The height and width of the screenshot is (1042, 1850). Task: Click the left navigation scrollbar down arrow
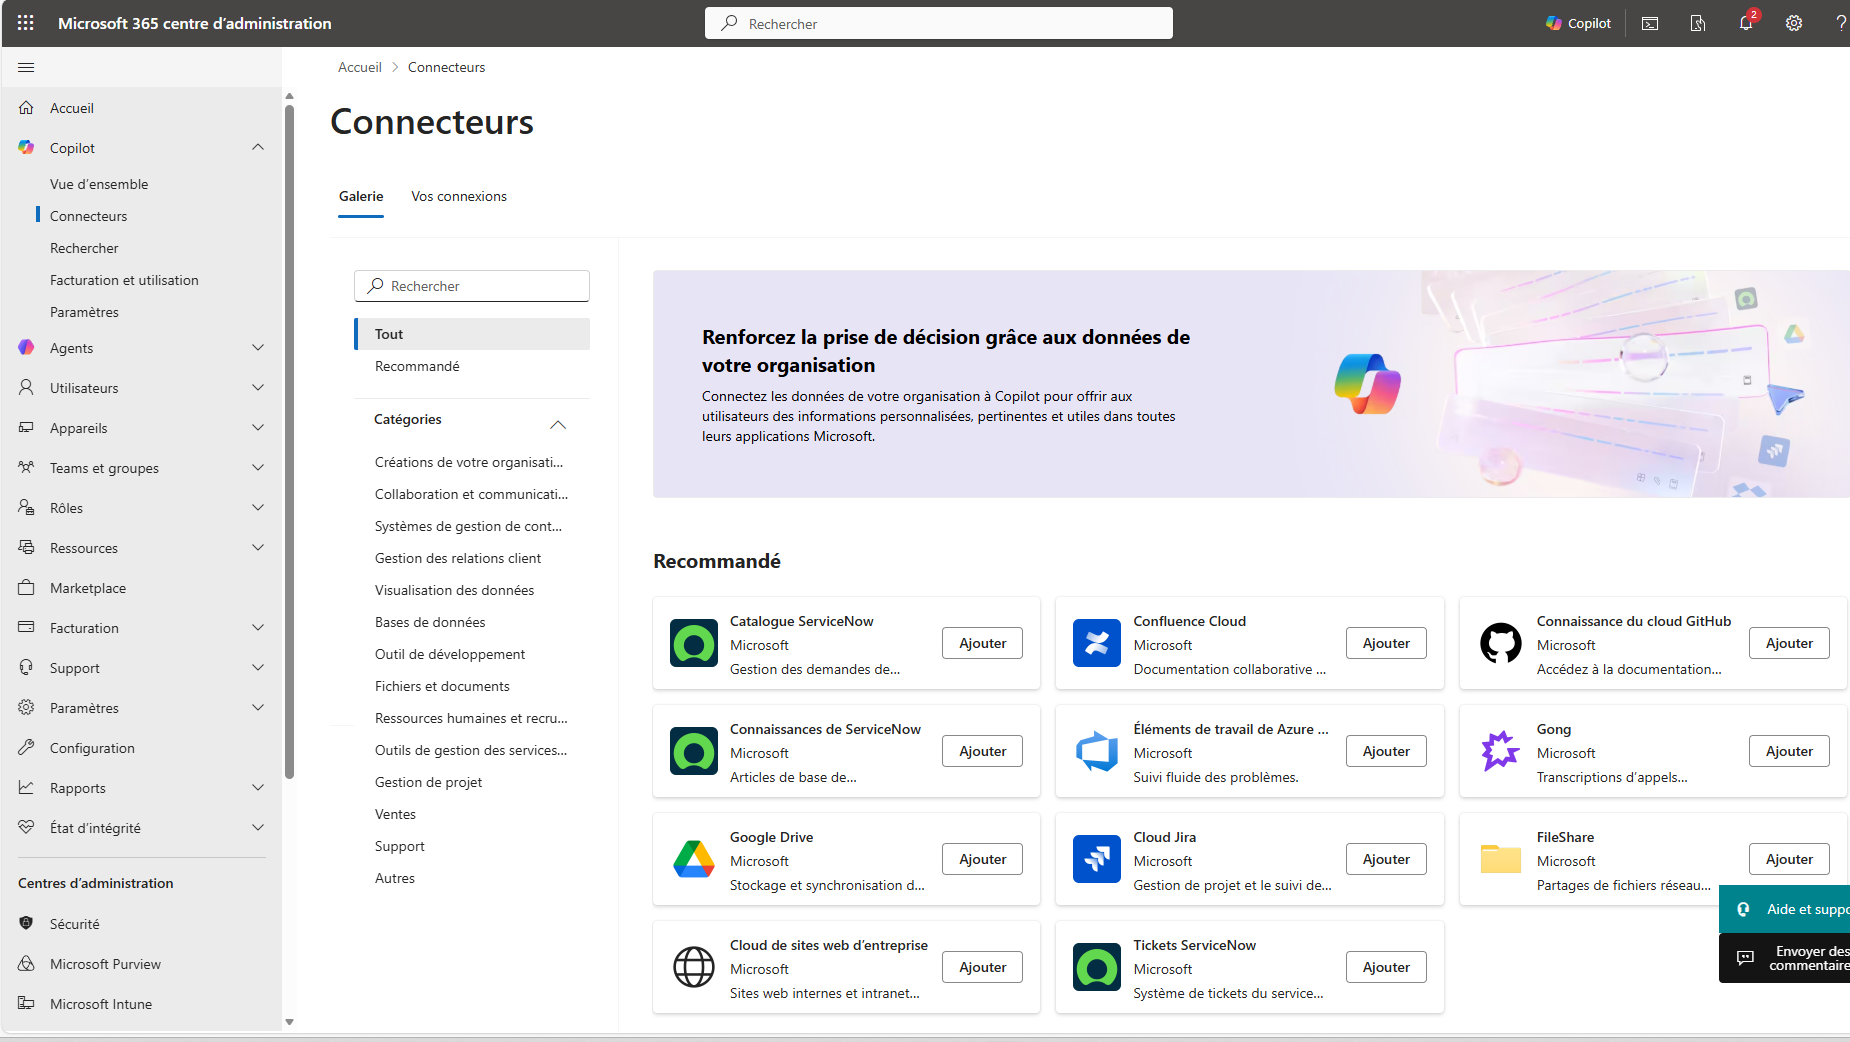[290, 1022]
